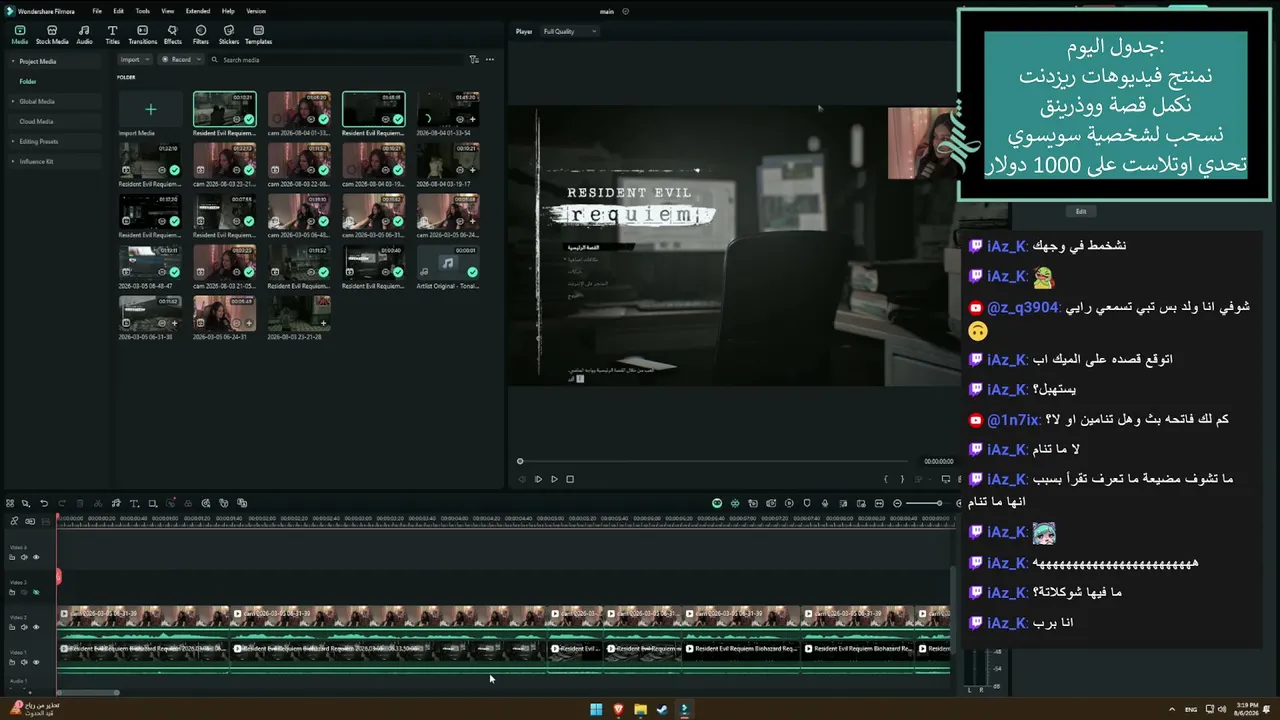Image resolution: width=1280 pixels, height=720 pixels.
Task: Open File Explorer from the taskbar
Action: coord(640,710)
